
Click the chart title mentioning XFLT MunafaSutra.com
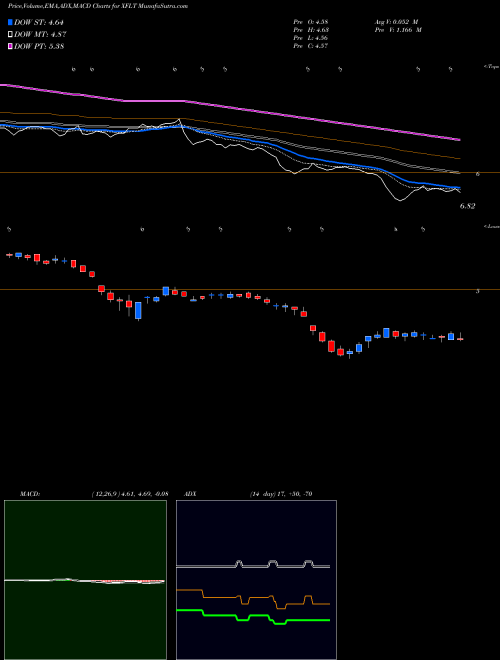pyautogui.click(x=98, y=6)
